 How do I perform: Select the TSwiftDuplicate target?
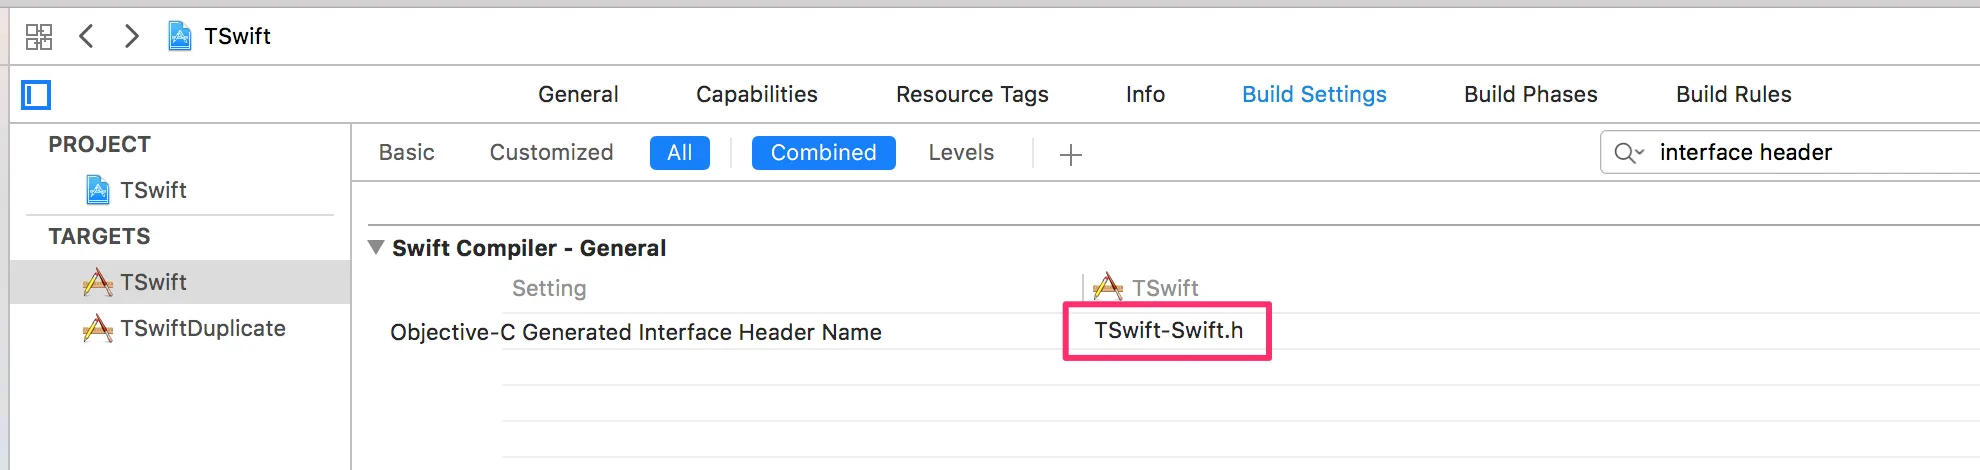(x=202, y=329)
